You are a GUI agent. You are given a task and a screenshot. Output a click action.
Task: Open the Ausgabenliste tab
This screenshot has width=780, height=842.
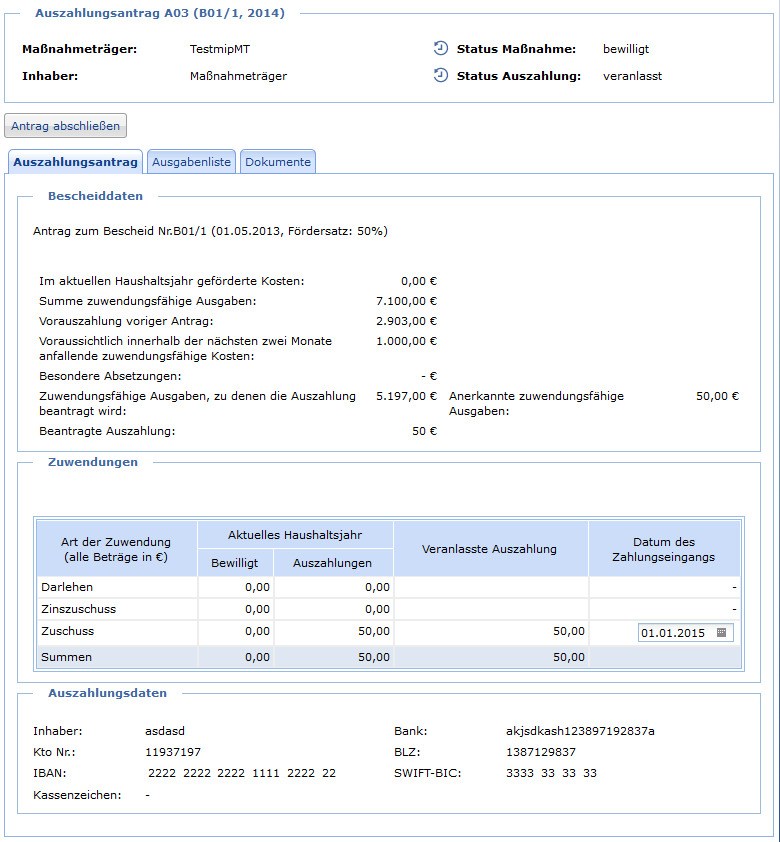pyautogui.click(x=191, y=162)
